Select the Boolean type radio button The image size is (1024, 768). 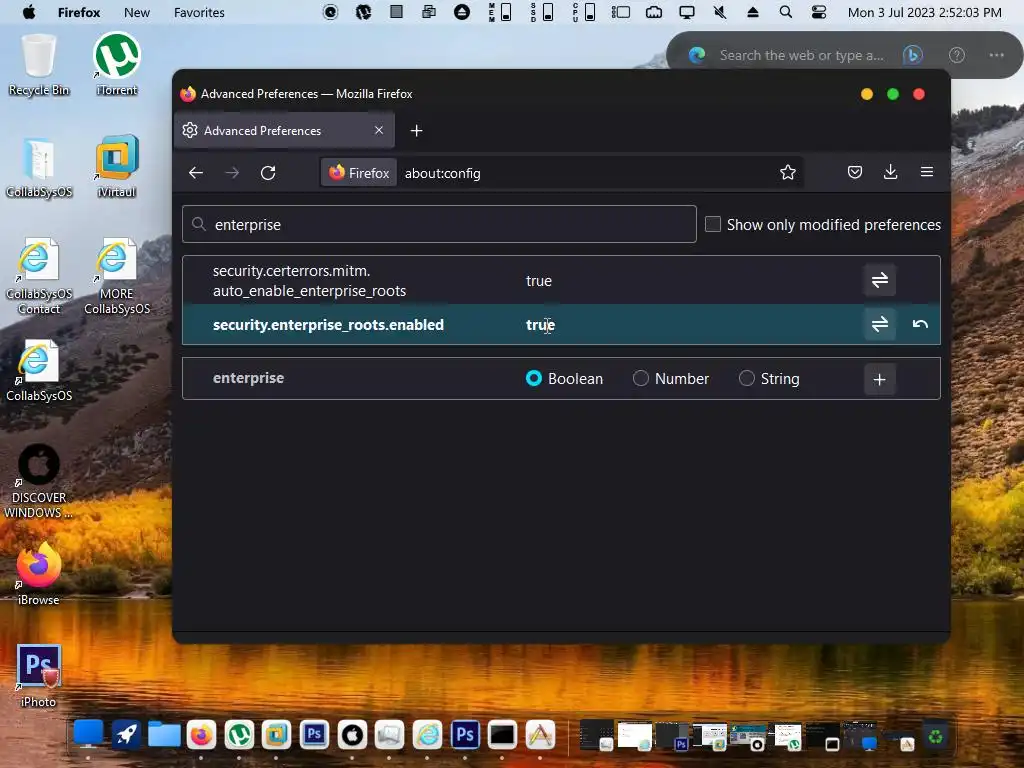[534, 378]
